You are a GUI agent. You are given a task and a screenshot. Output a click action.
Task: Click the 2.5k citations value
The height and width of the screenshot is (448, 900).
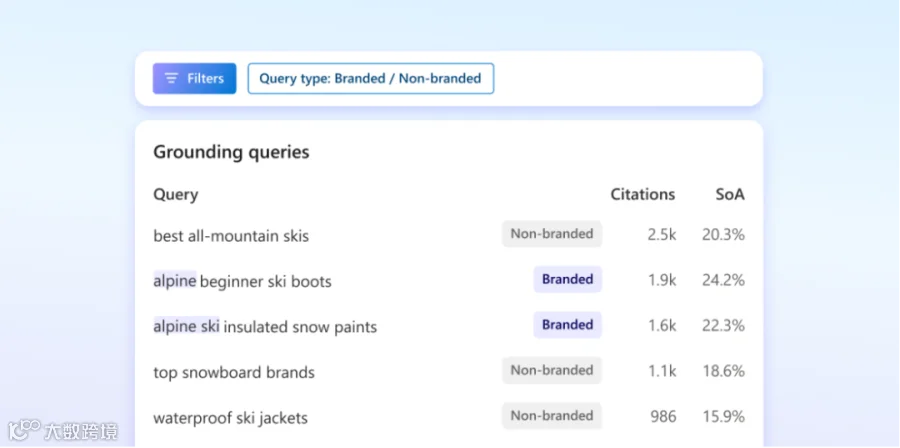(662, 235)
